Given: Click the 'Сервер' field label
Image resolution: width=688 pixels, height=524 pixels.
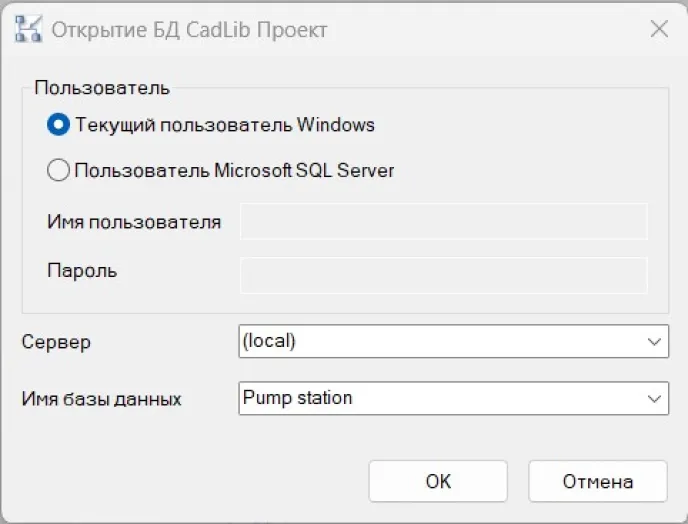Looking at the screenshot, I should click(x=56, y=342).
